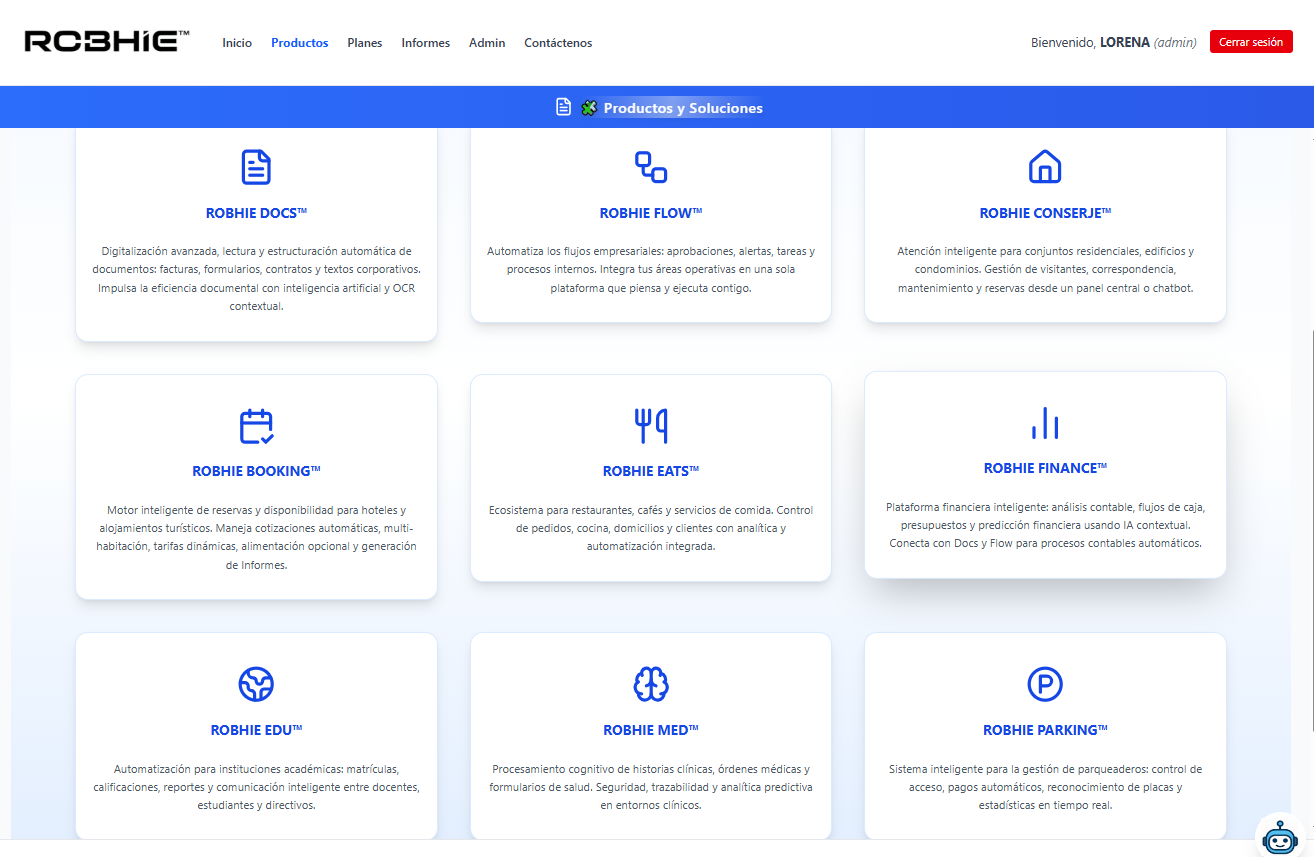Click the description starting 'Automatización para instituciones académicas'

256,787
